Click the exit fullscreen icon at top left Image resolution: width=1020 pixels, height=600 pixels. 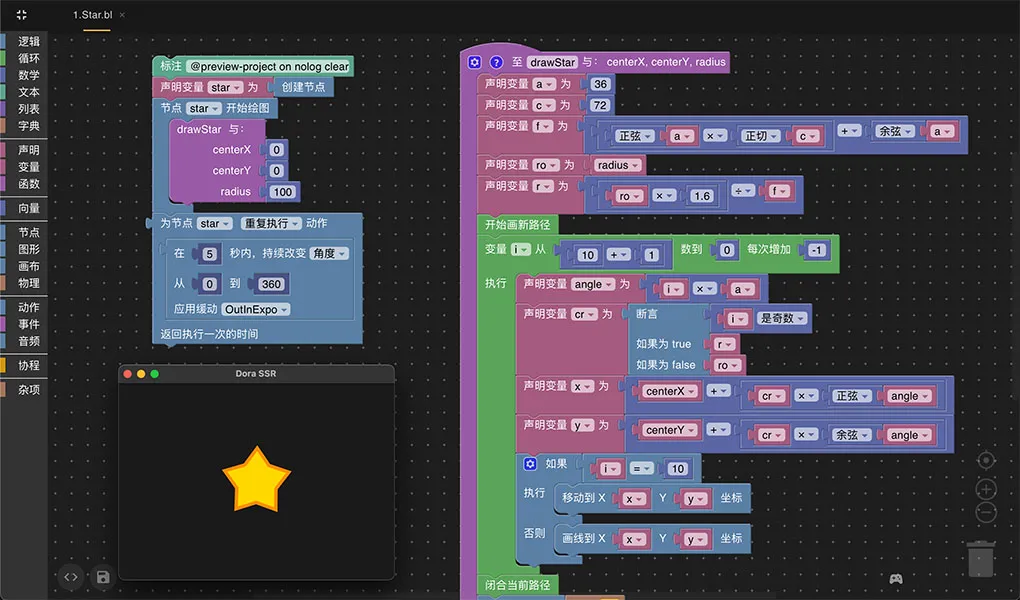21,14
